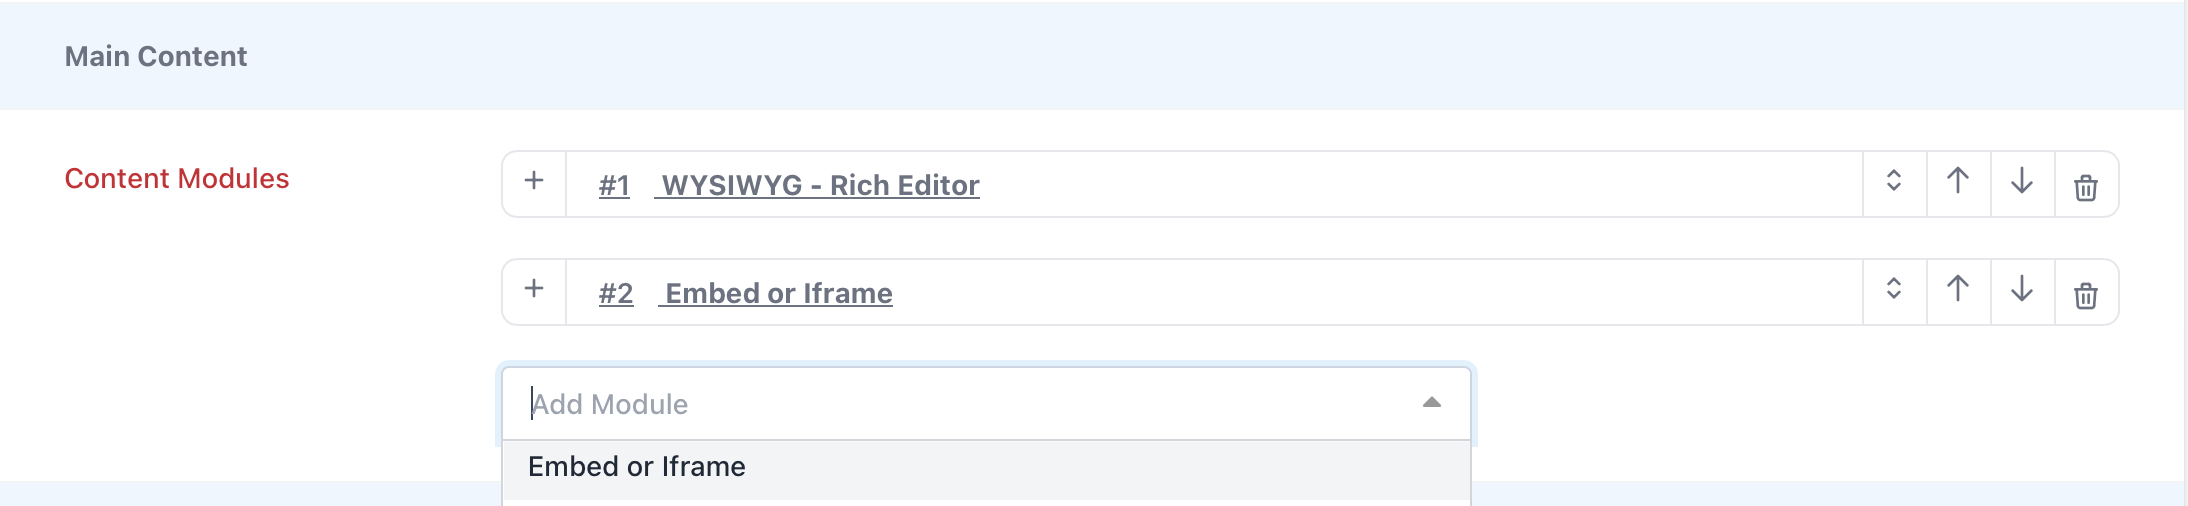Move Embed or Iframe module down
Screen dimensions: 2188x506
2022,290
